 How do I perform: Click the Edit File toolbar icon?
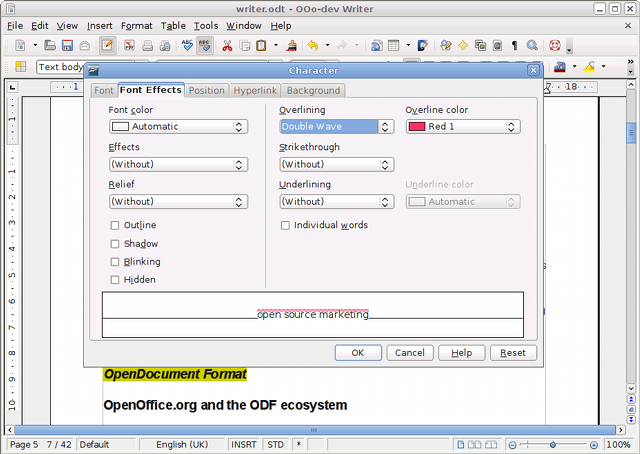107,46
